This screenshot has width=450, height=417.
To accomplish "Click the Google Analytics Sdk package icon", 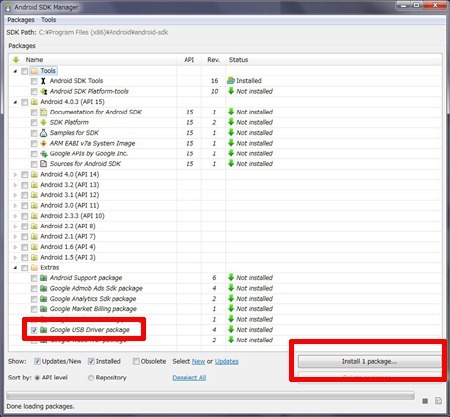I will [x=43, y=299].
